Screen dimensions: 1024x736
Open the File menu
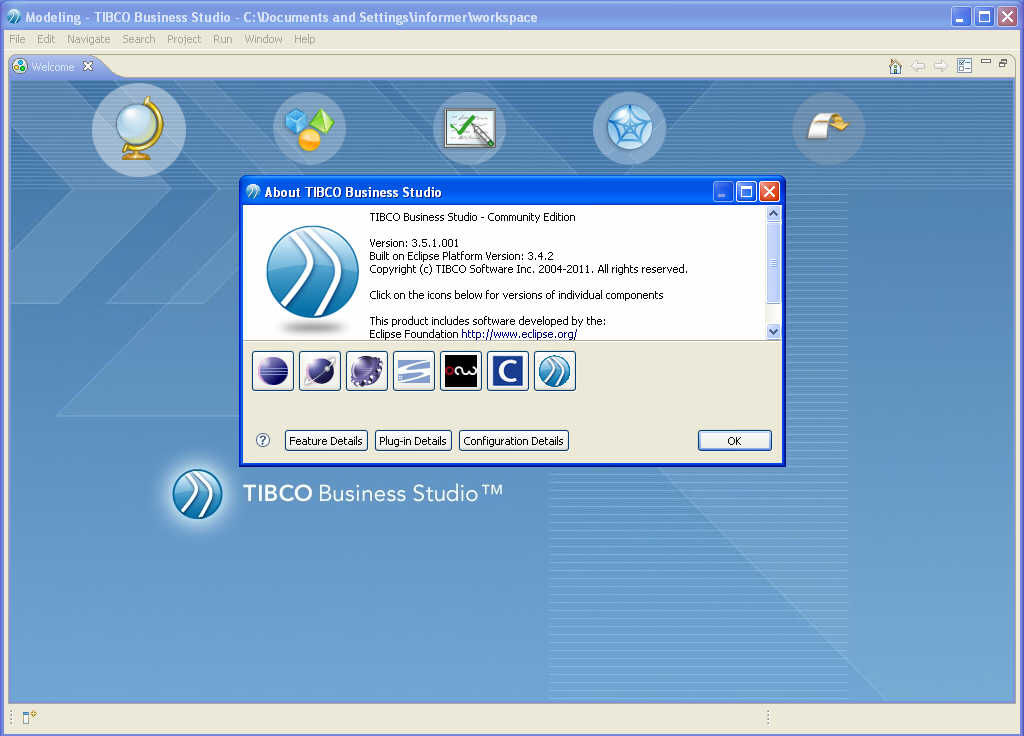click(16, 39)
